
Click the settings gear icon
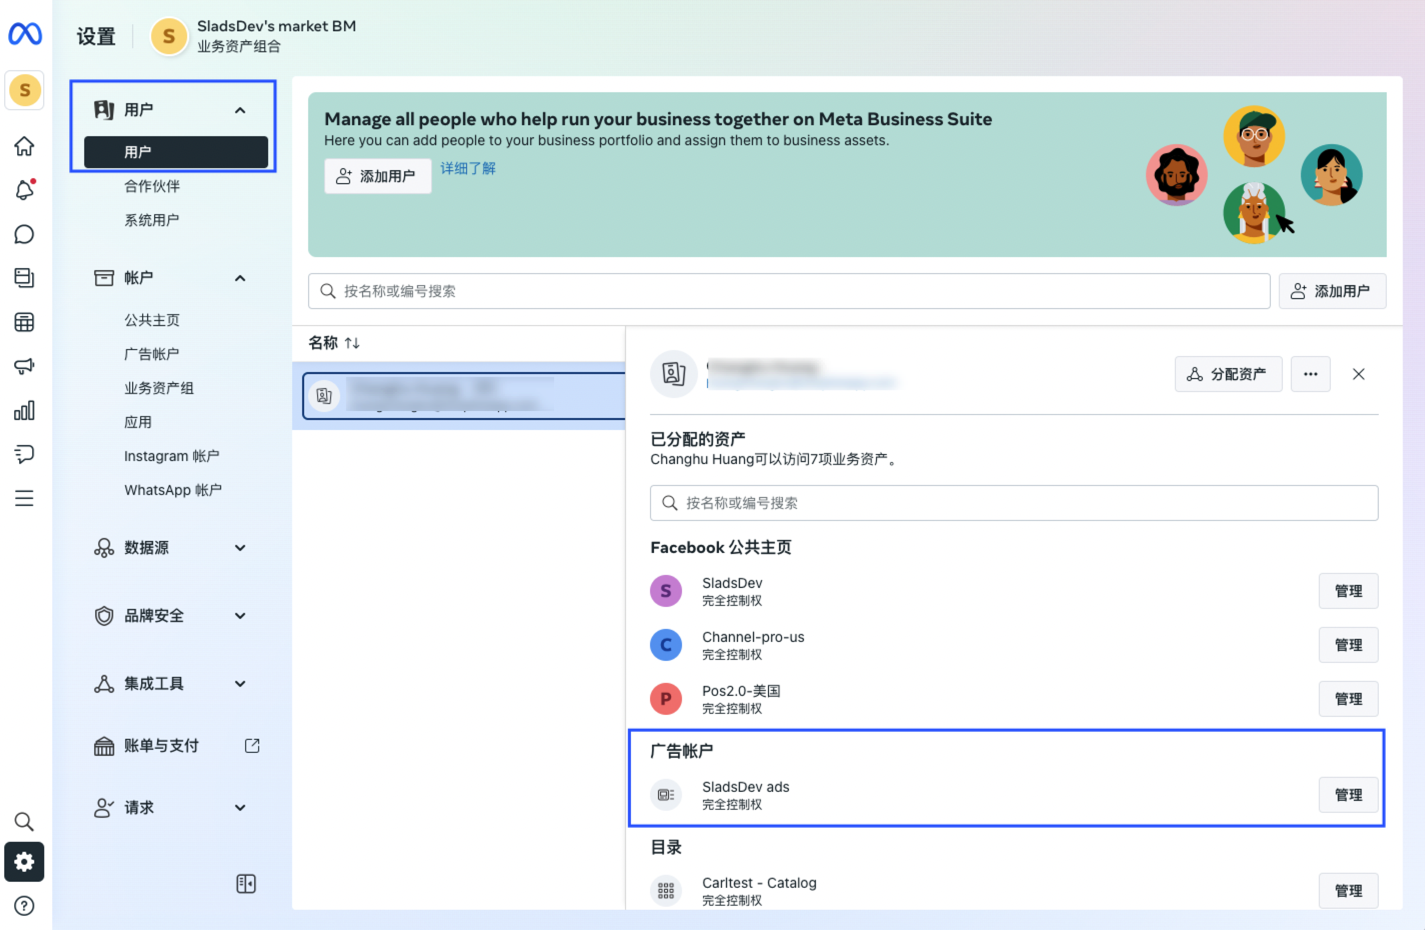point(24,862)
